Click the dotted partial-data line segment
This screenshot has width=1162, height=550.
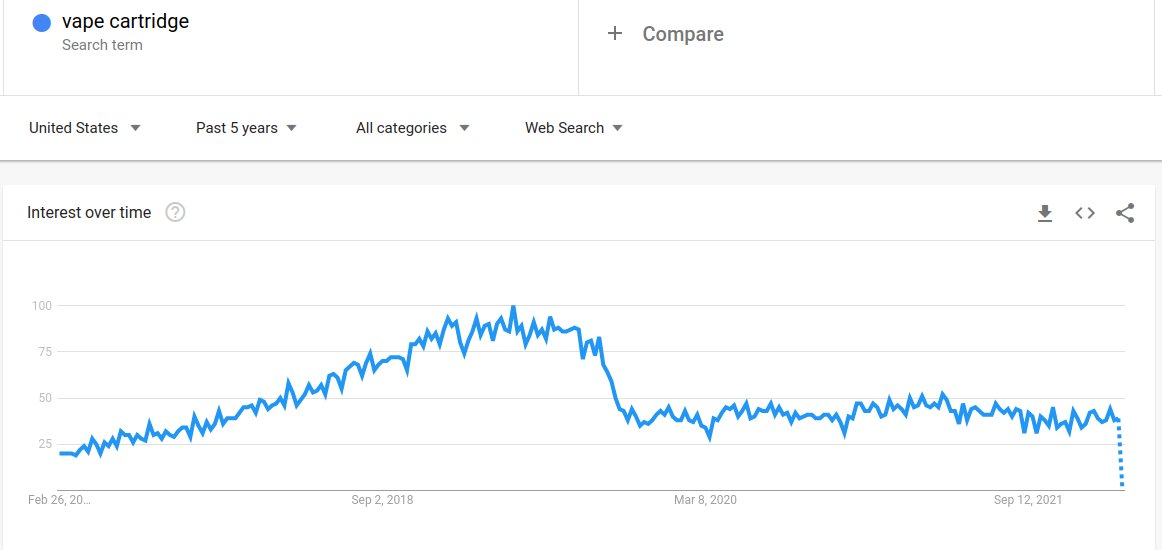pos(1121,455)
